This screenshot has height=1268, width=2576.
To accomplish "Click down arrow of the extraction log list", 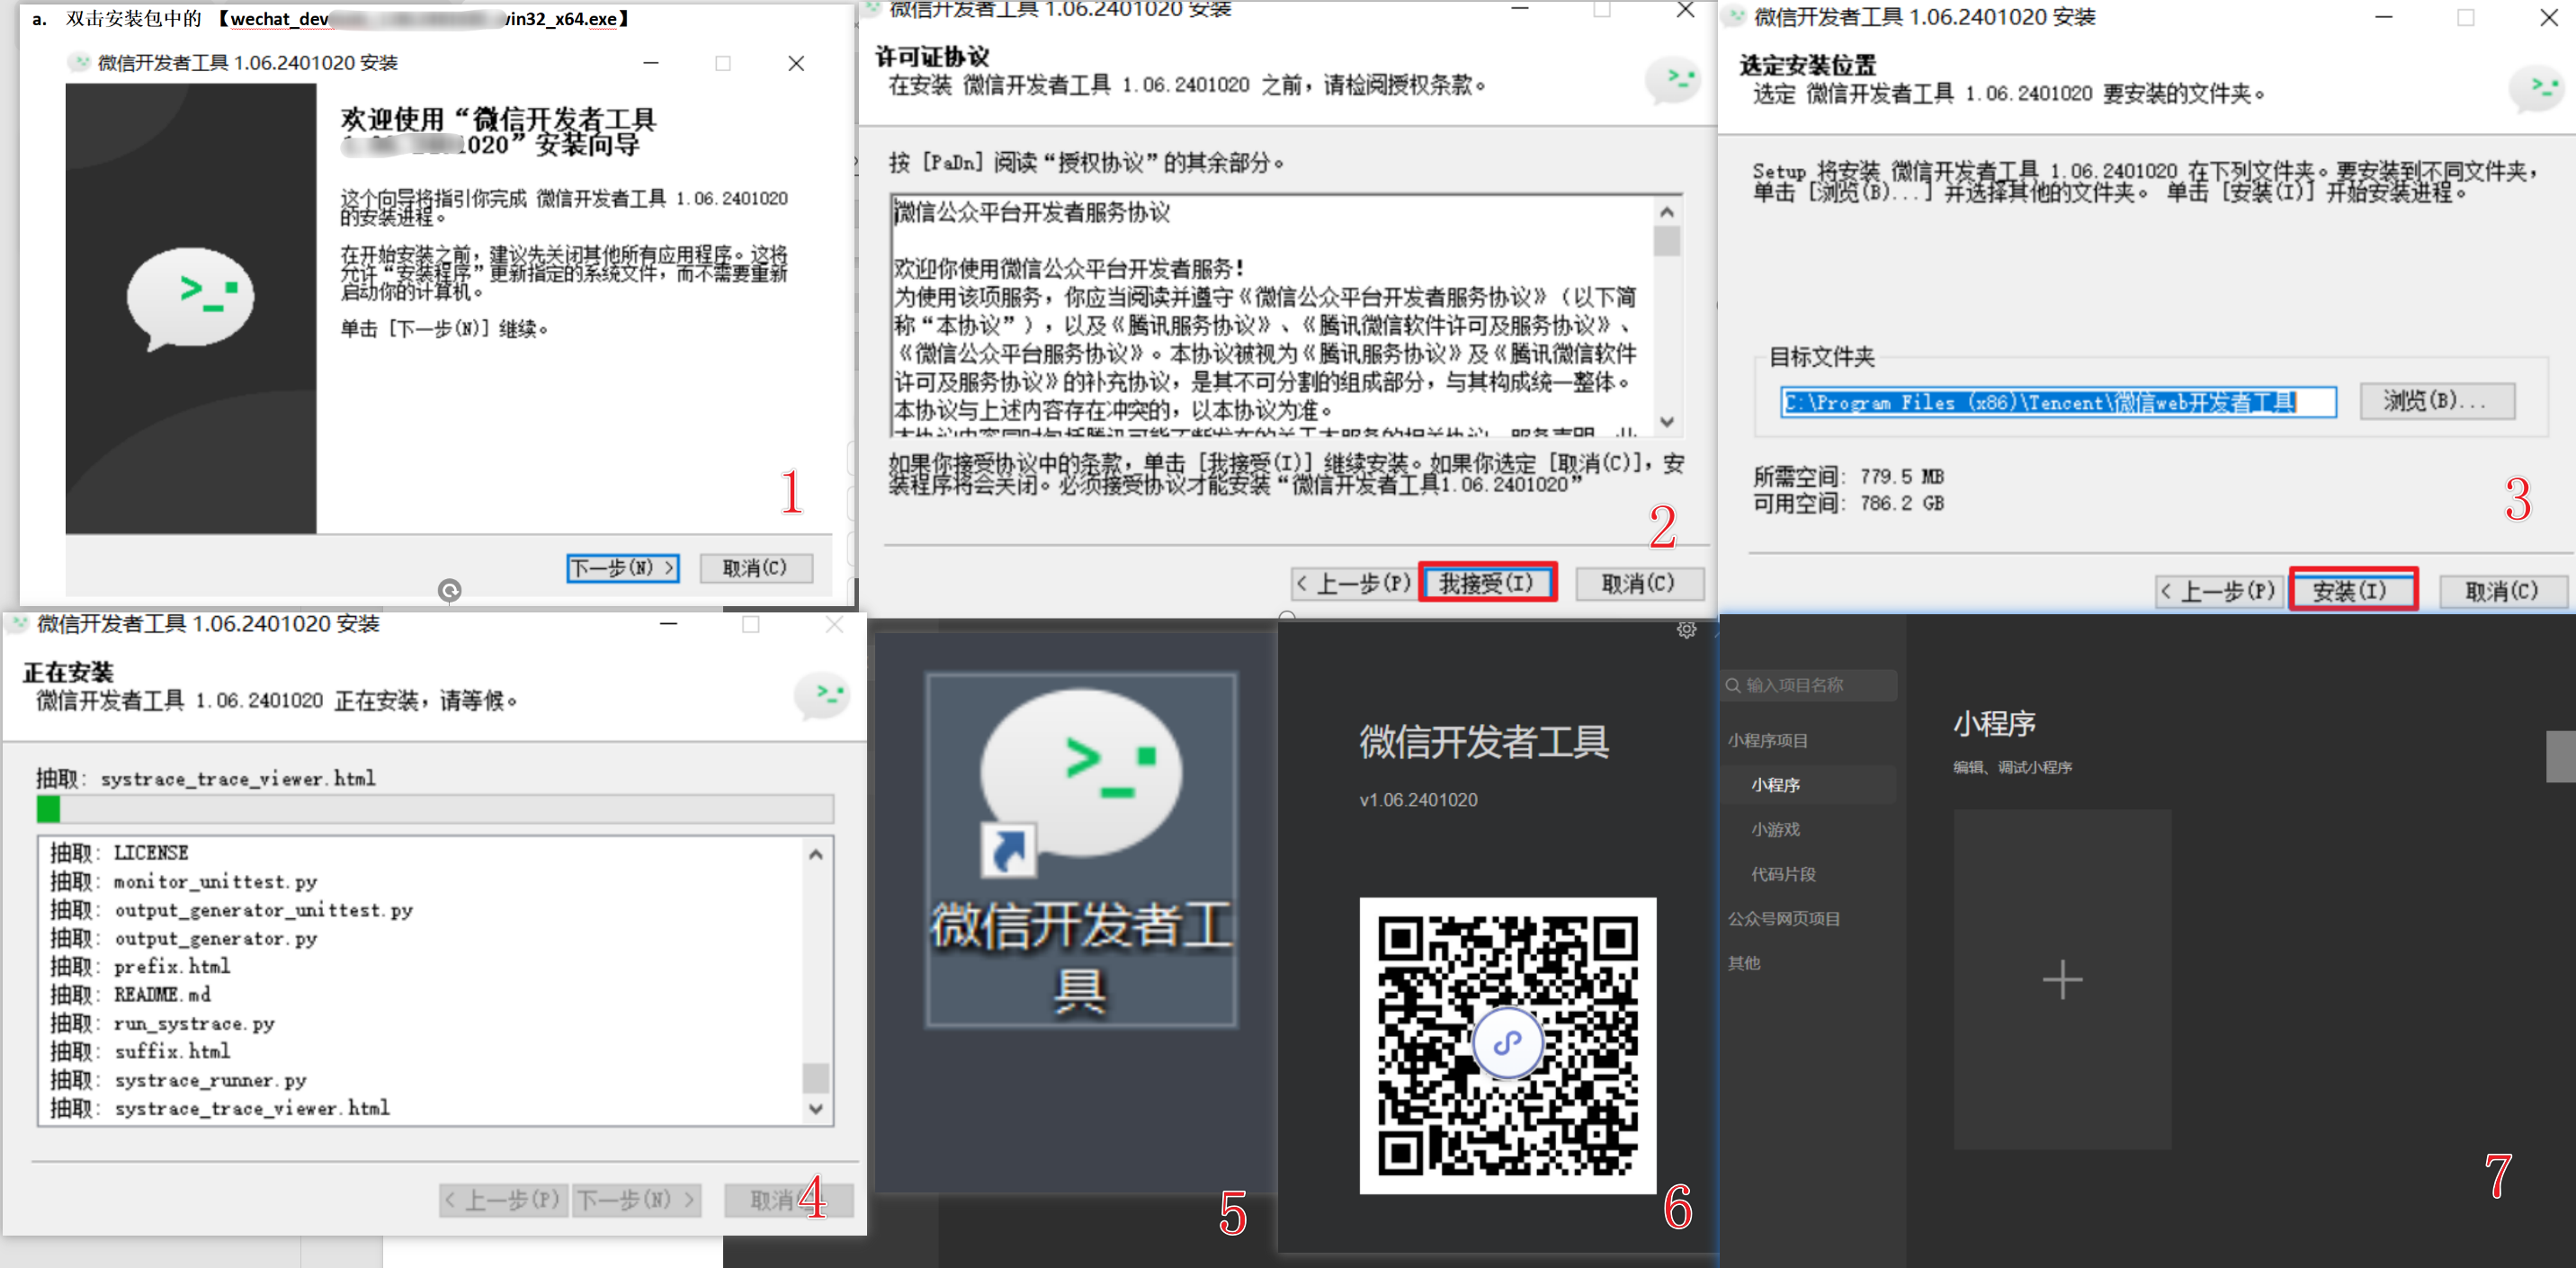I will click(x=816, y=1108).
